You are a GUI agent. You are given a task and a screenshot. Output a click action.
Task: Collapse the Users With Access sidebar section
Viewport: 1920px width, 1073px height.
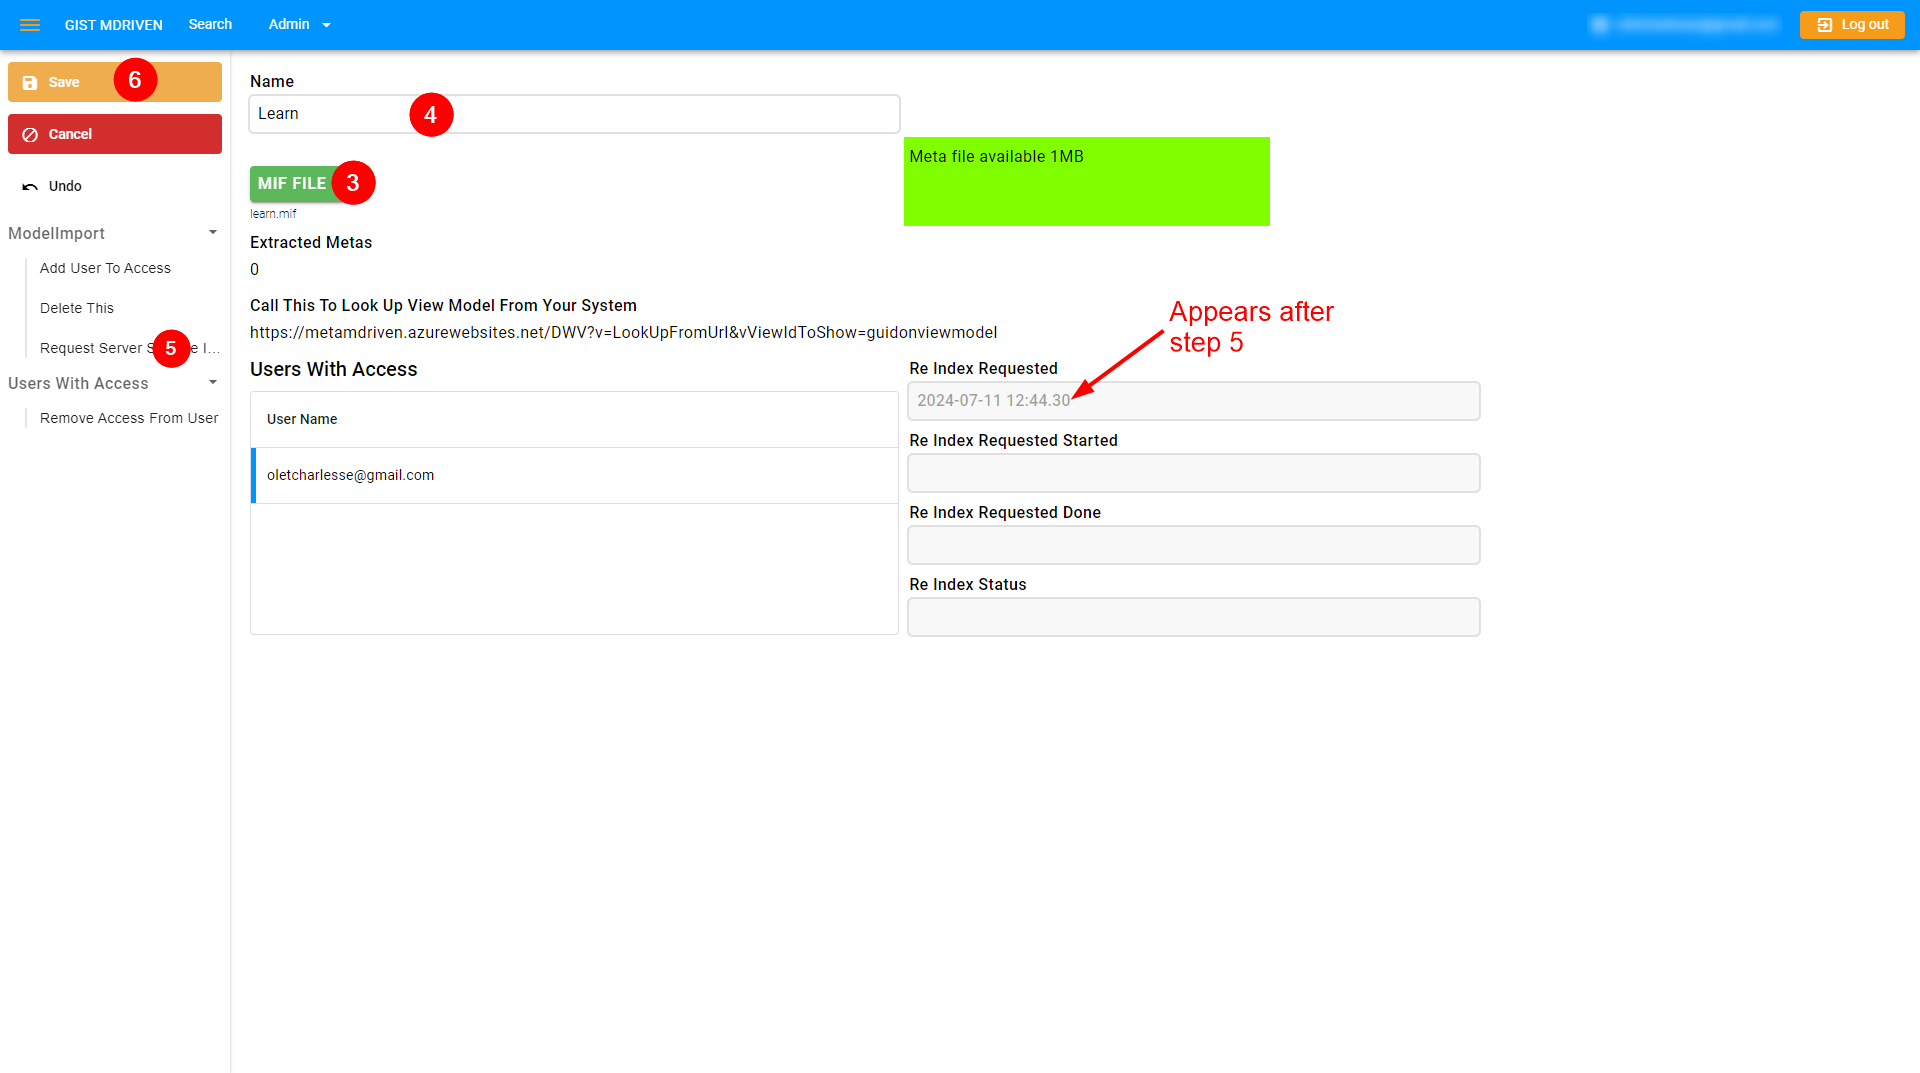pos(212,383)
